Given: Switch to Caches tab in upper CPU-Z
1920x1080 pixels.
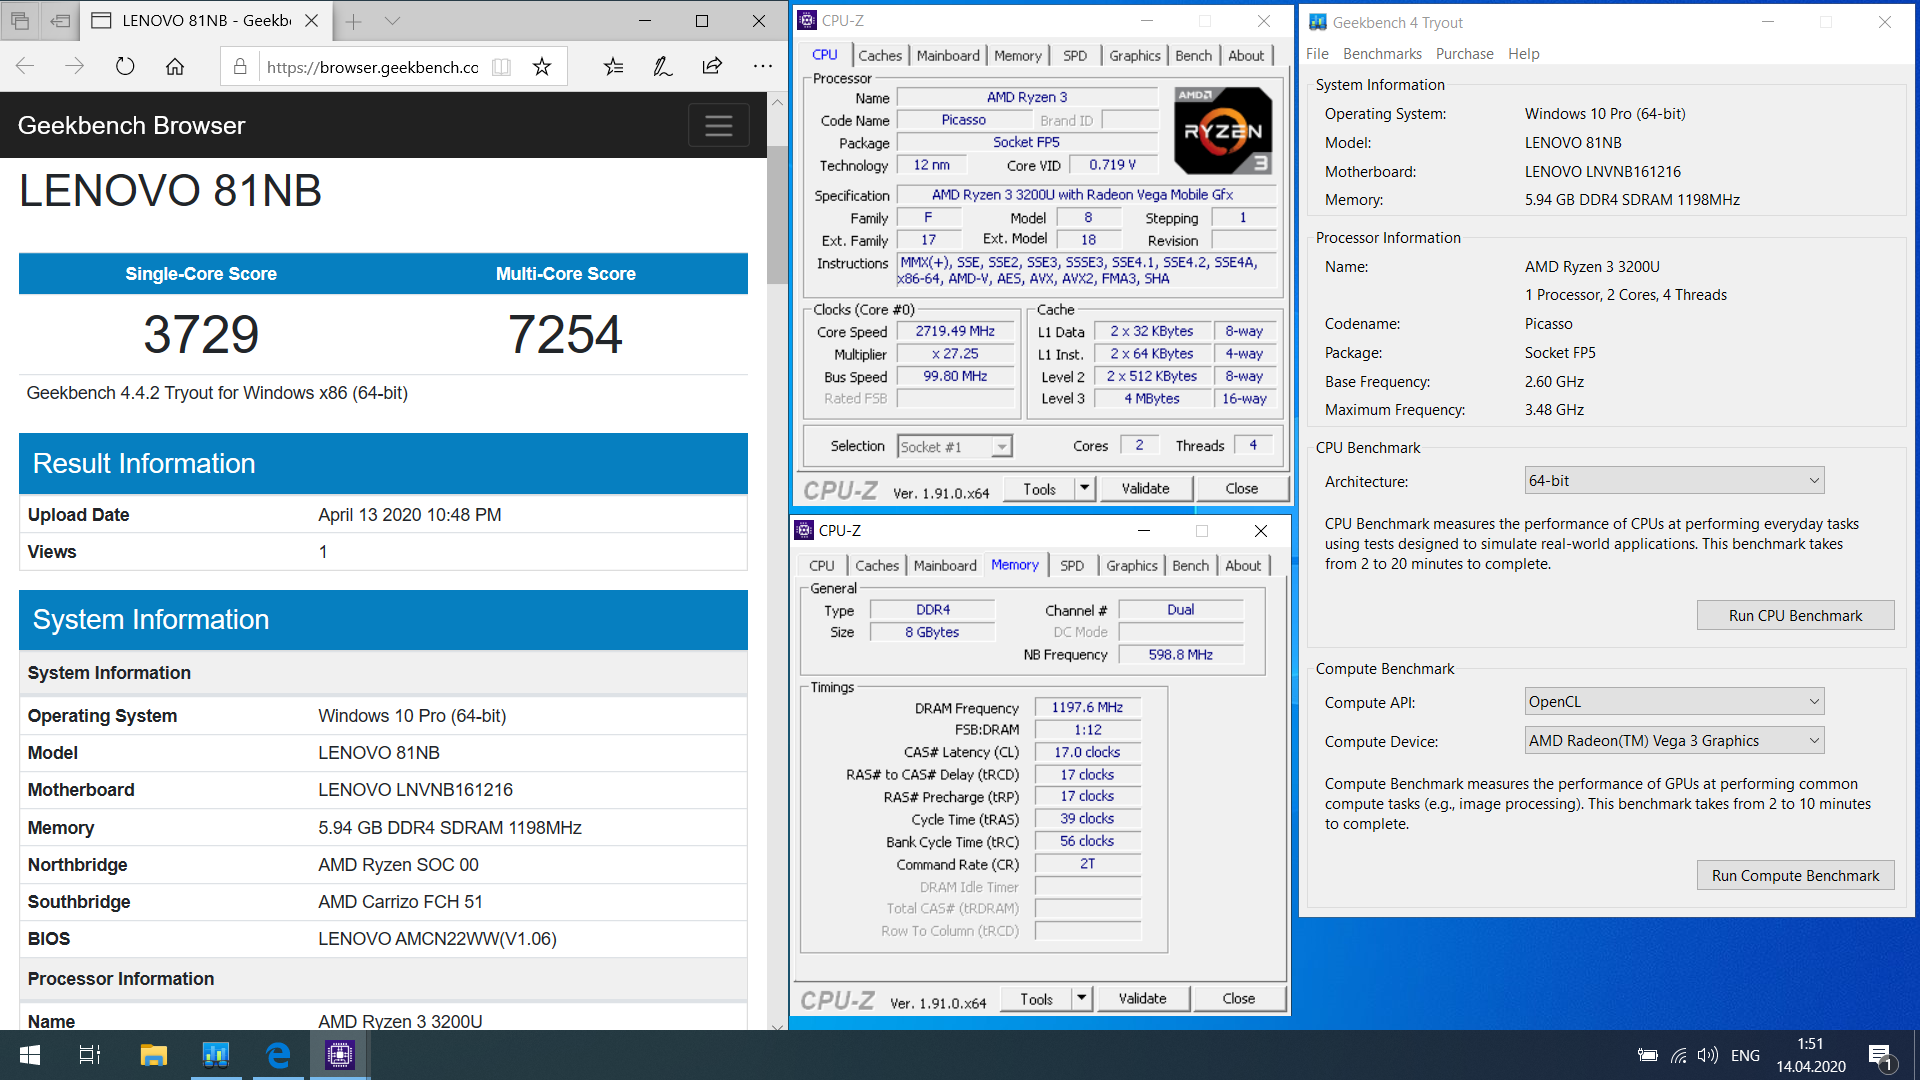Looking at the screenshot, I should (x=879, y=56).
